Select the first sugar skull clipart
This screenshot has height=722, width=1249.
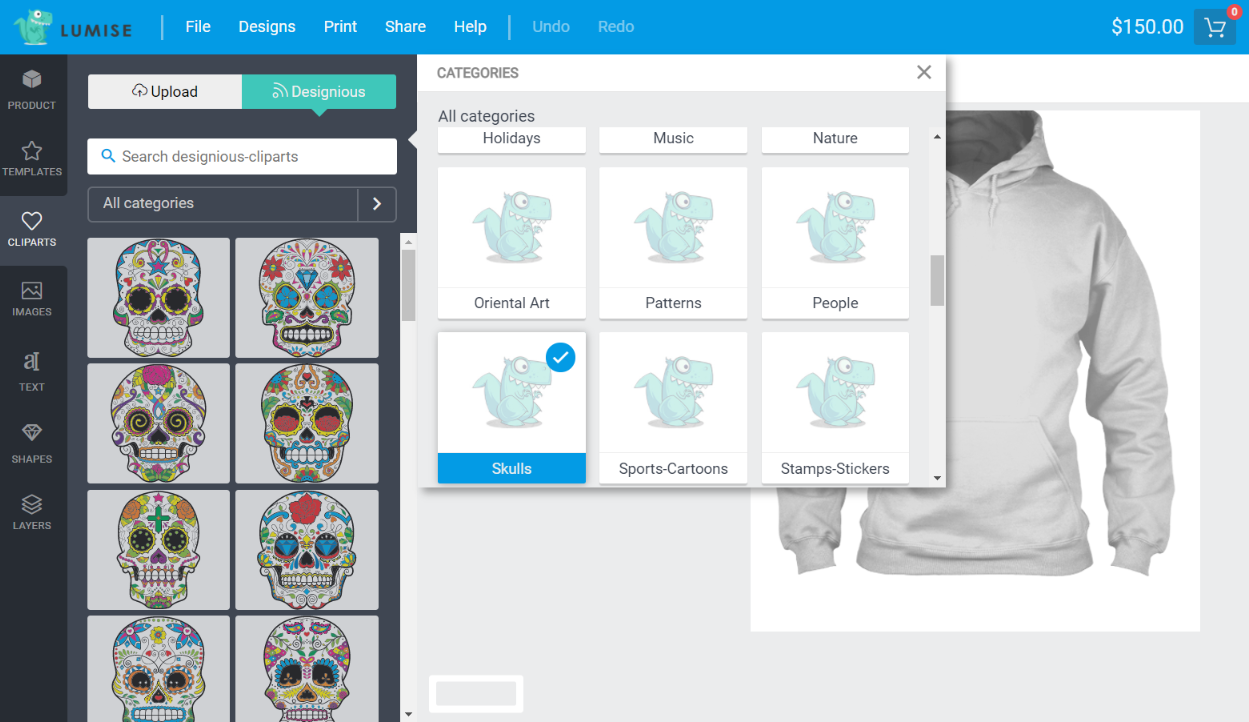(x=157, y=297)
